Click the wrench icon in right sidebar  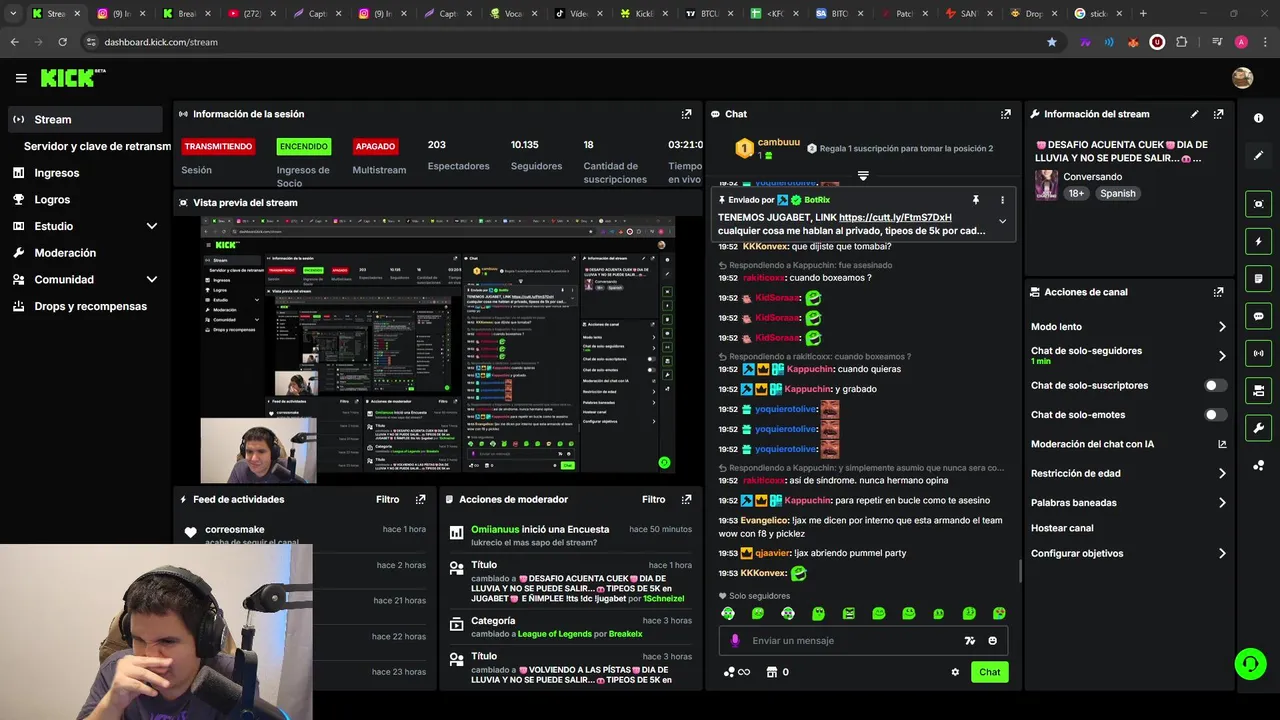(1258, 428)
